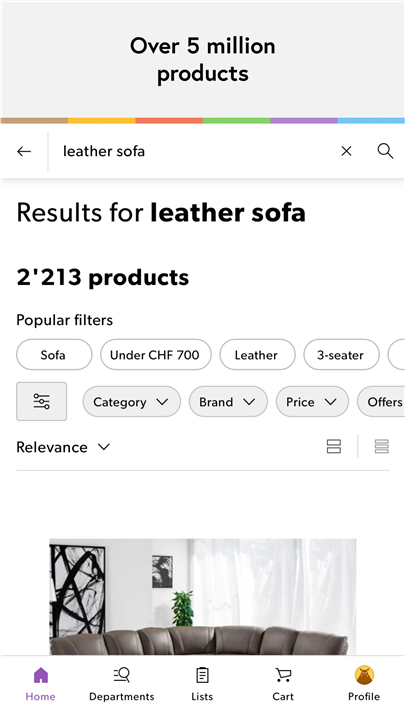Viewport: 405px width, 720px height.
Task: Switch to compact list view icon
Action: (x=382, y=446)
